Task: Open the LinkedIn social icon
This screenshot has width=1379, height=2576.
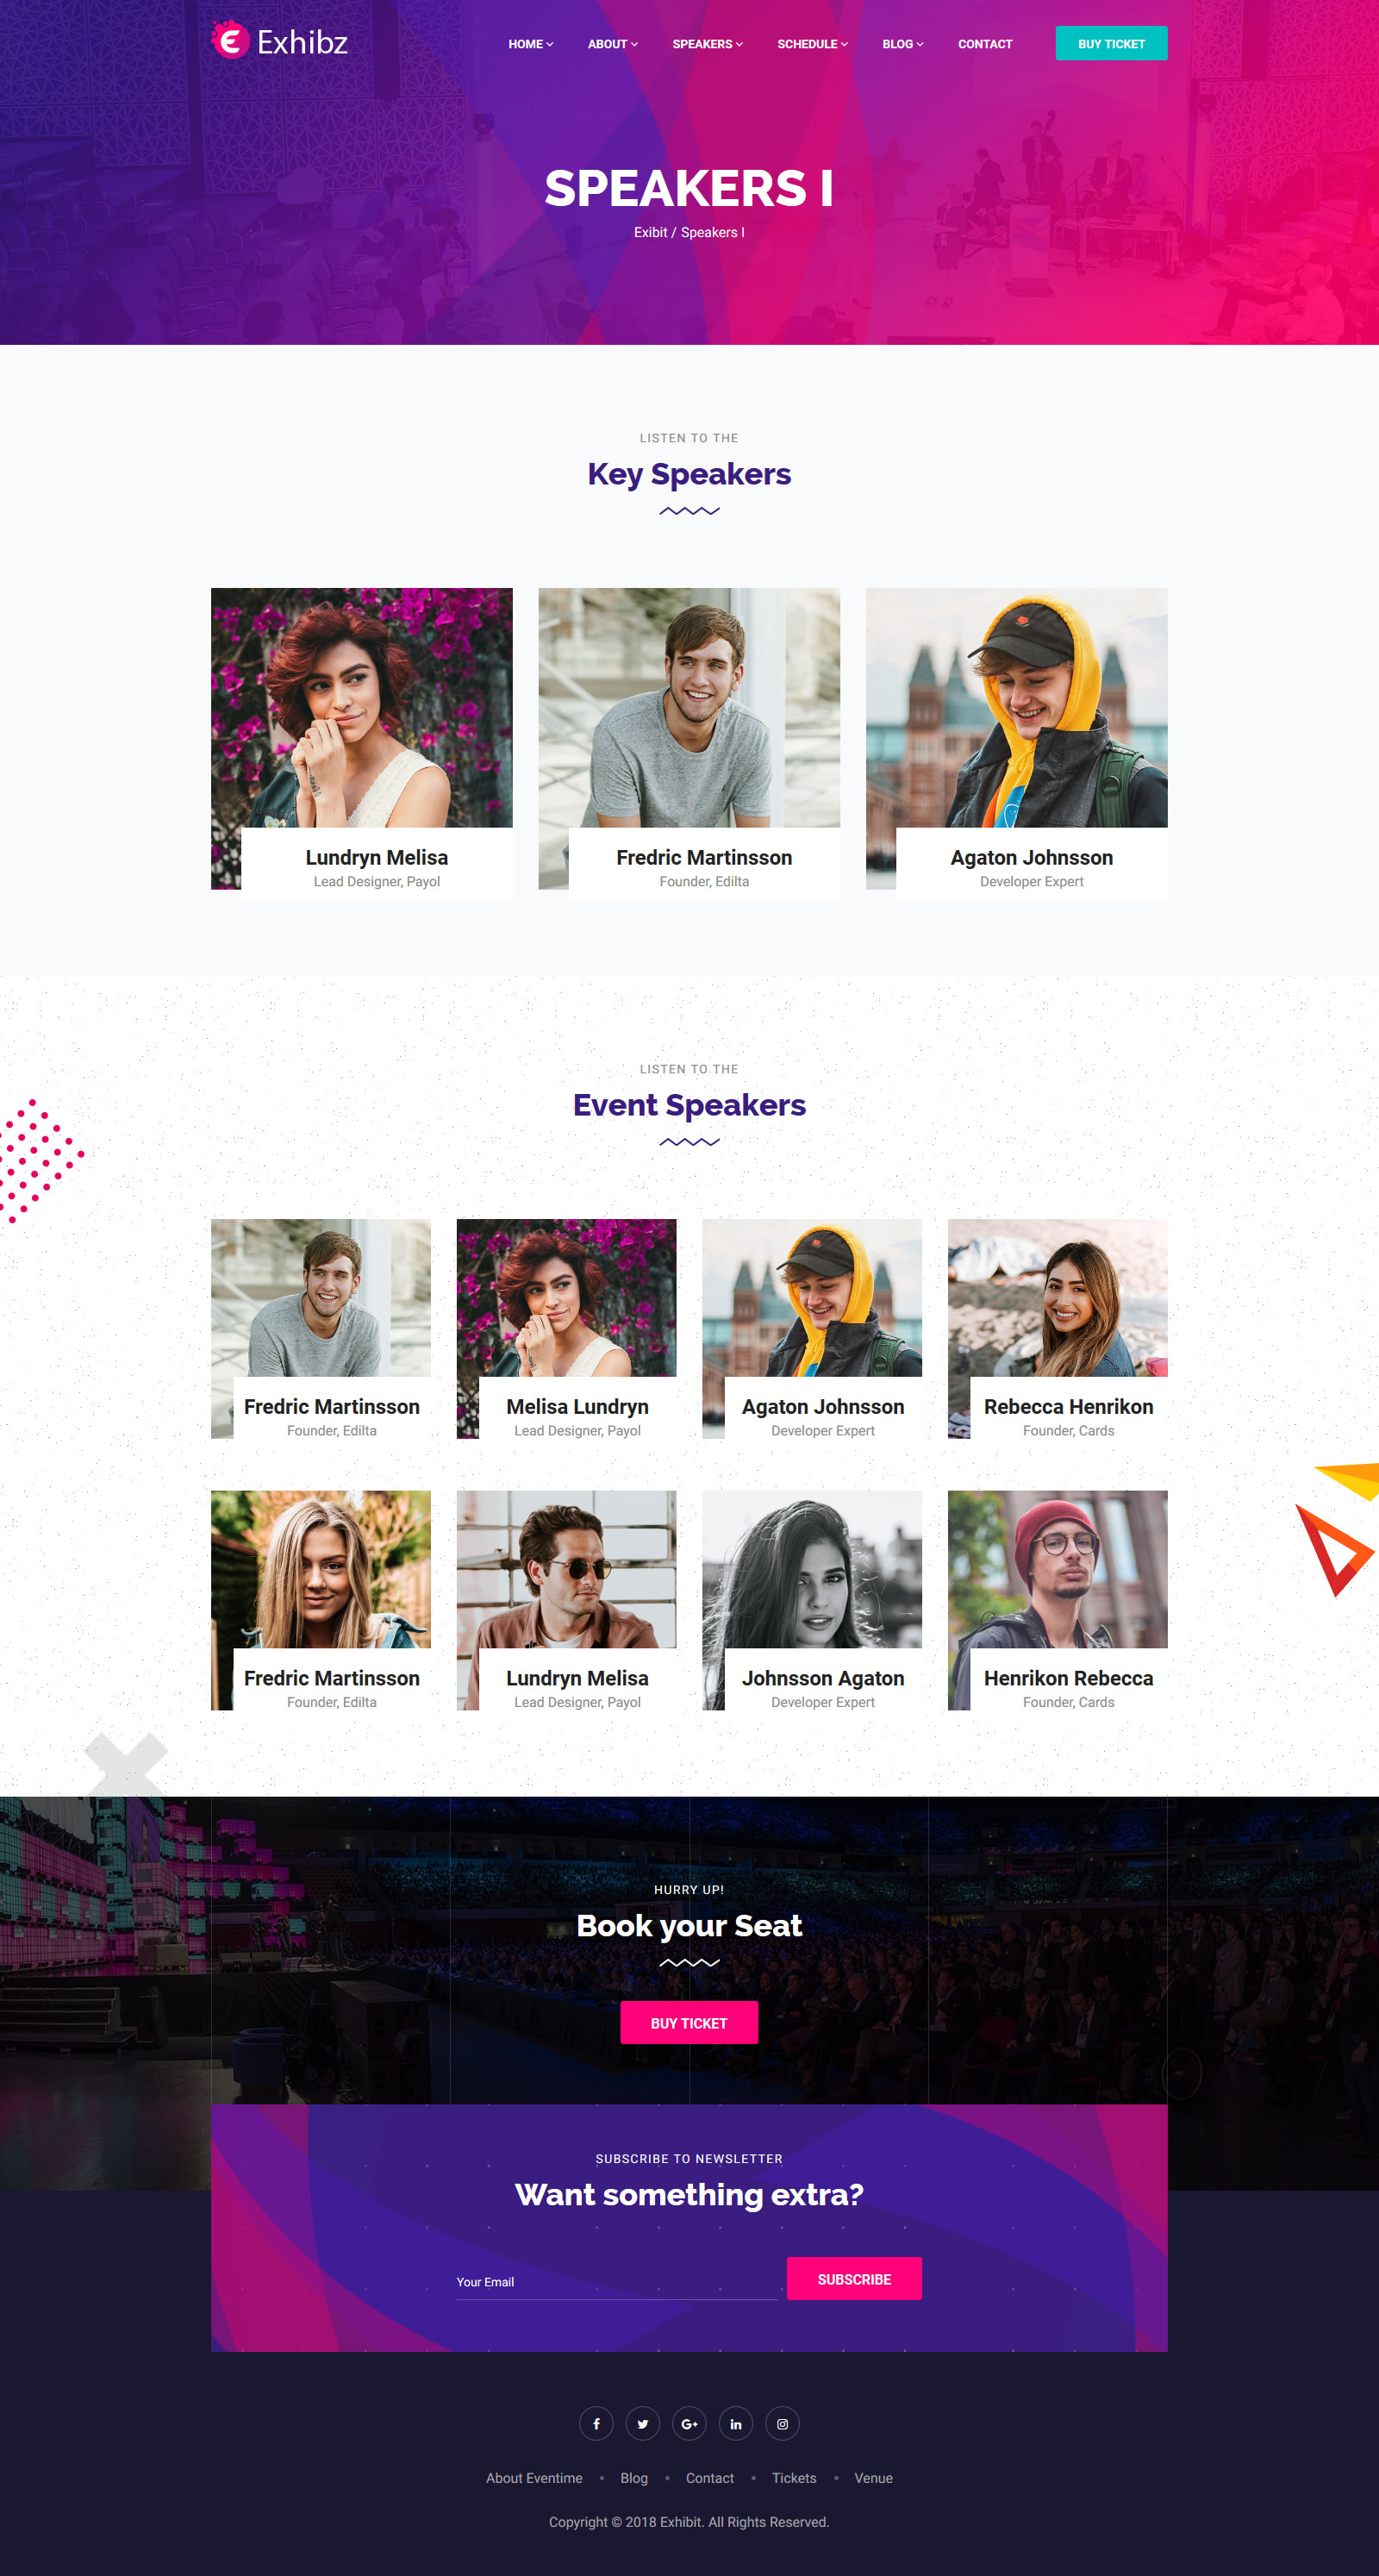Action: pyautogui.click(x=736, y=2423)
